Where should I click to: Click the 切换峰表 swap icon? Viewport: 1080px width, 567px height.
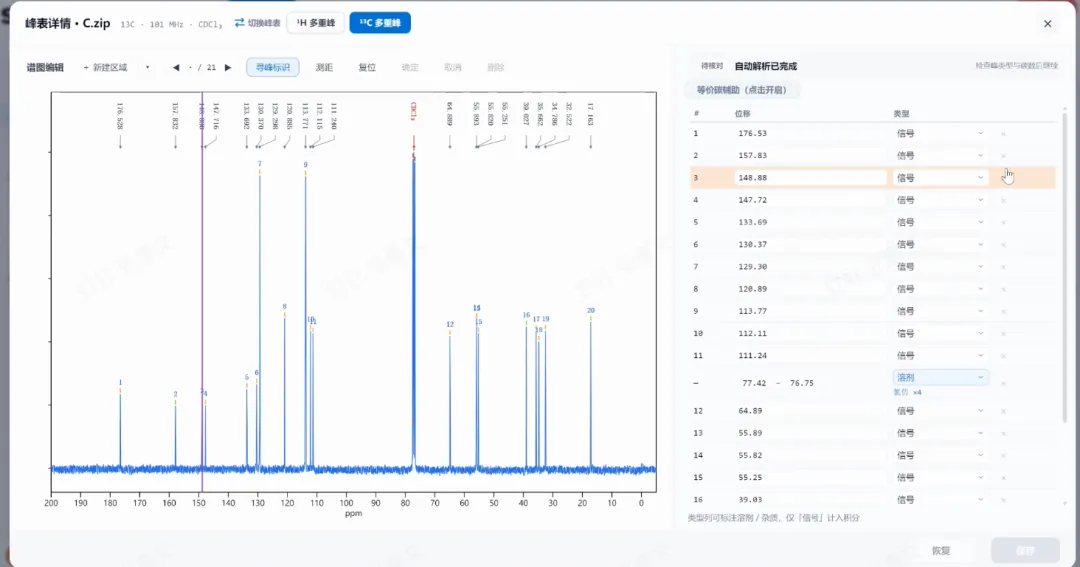(x=239, y=23)
